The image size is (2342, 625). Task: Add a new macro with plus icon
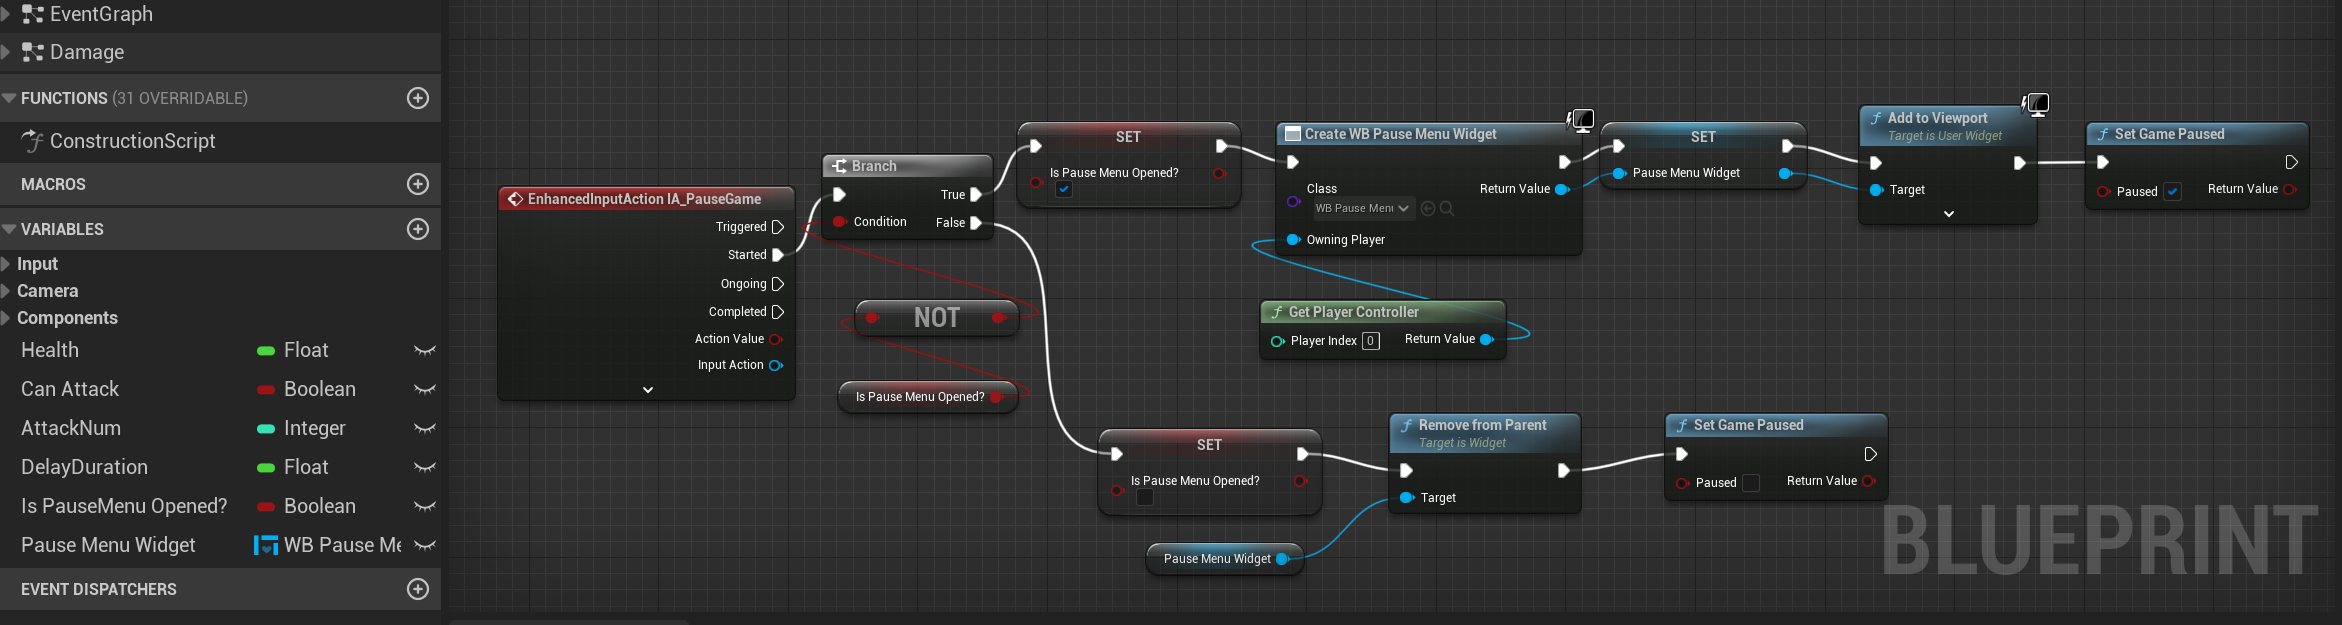pyautogui.click(x=418, y=184)
